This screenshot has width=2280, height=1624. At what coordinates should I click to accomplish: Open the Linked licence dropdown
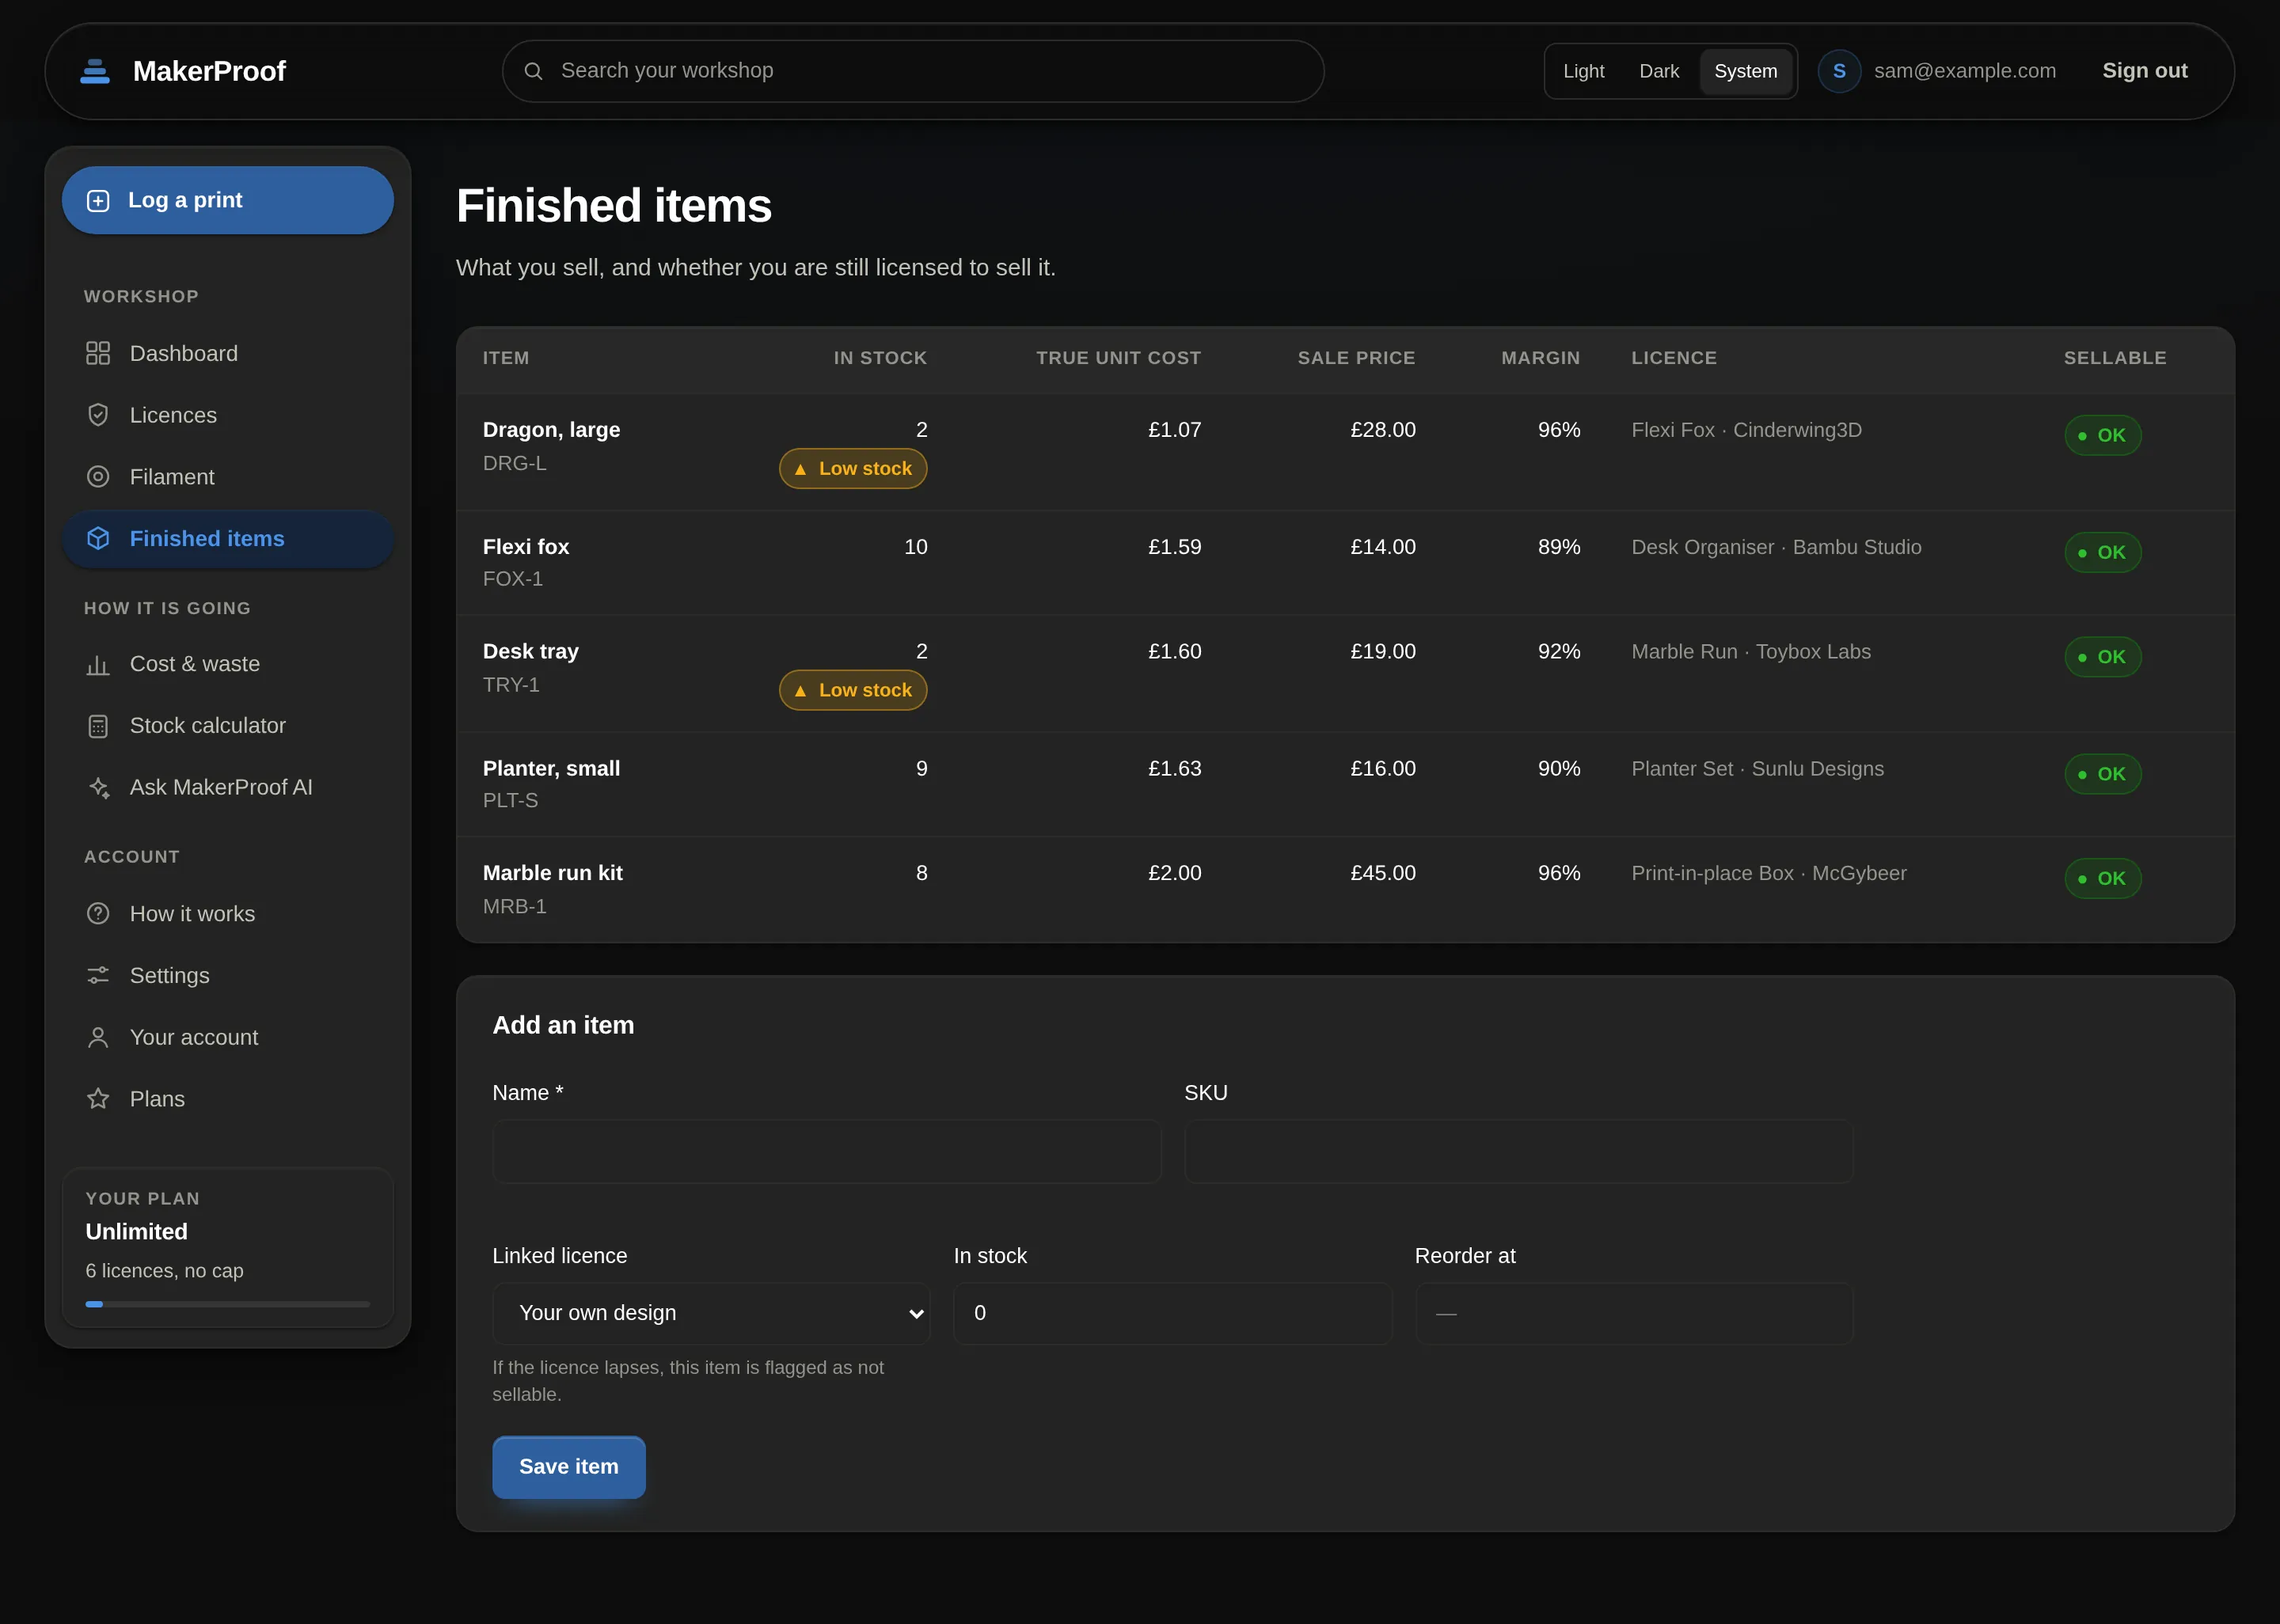(711, 1314)
